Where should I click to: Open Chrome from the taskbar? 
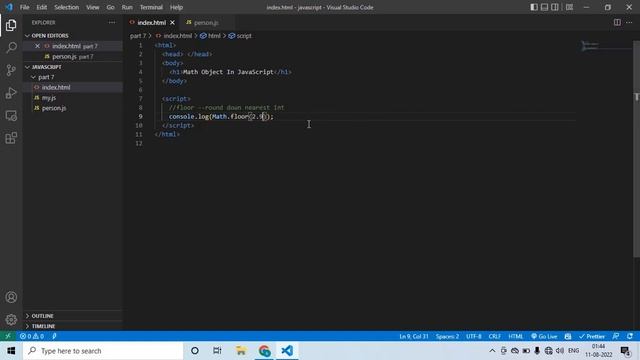click(x=264, y=351)
